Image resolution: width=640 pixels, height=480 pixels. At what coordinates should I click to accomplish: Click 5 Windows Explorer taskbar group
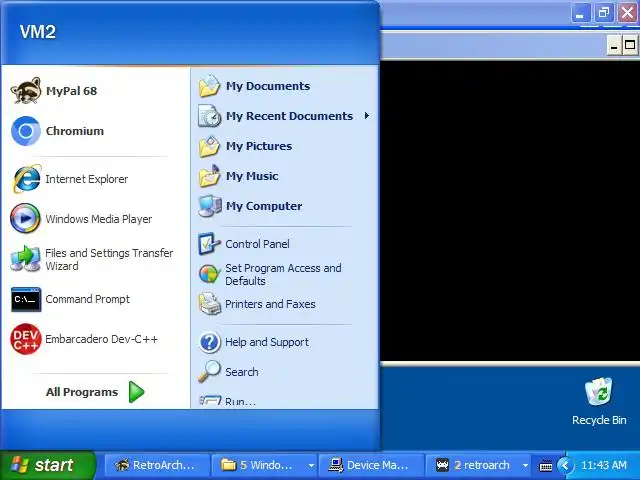264,465
